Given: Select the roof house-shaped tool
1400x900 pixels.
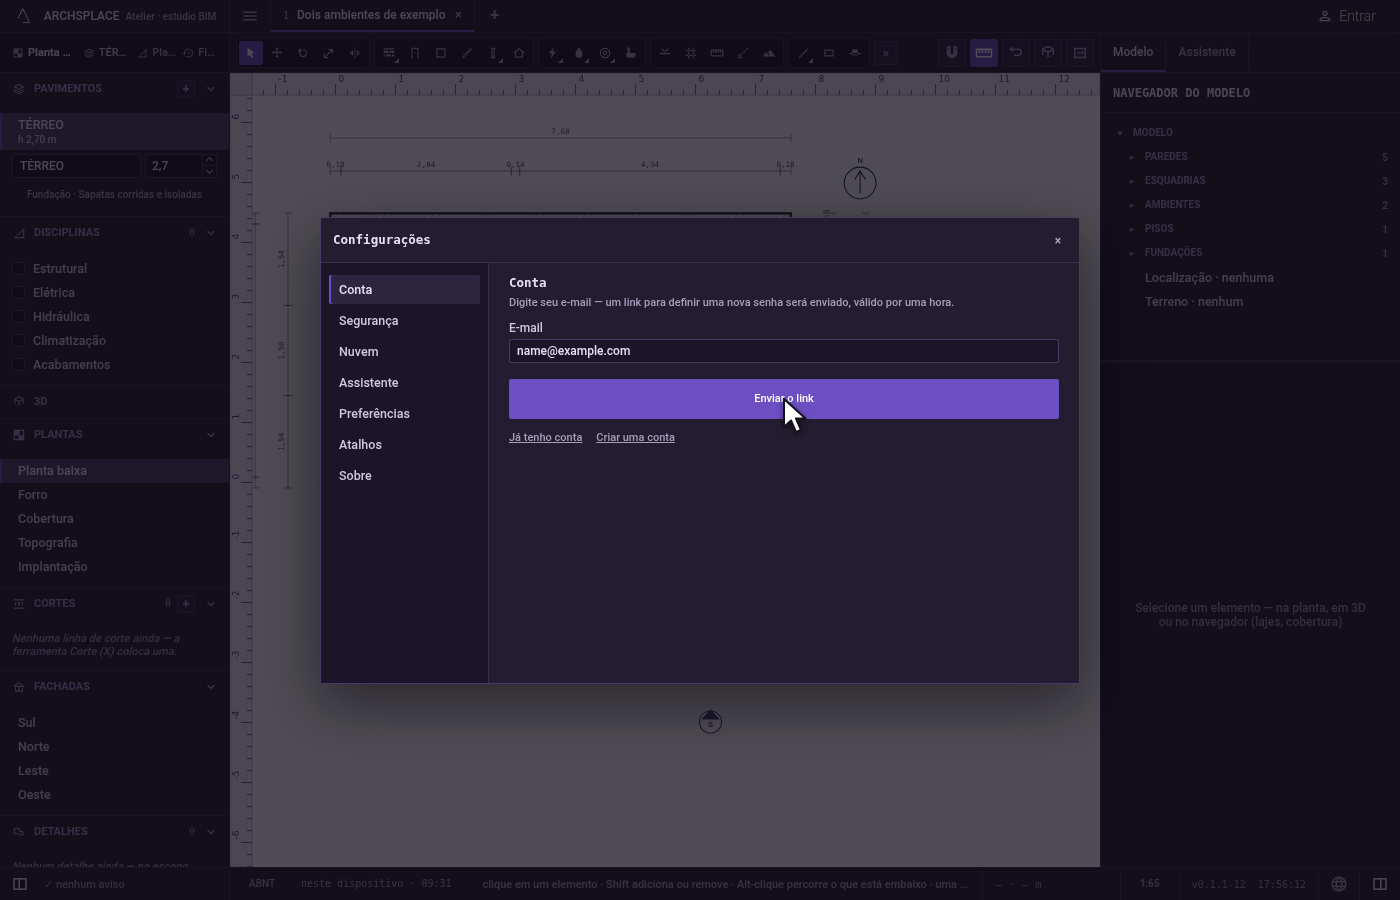Looking at the screenshot, I should point(519,53).
